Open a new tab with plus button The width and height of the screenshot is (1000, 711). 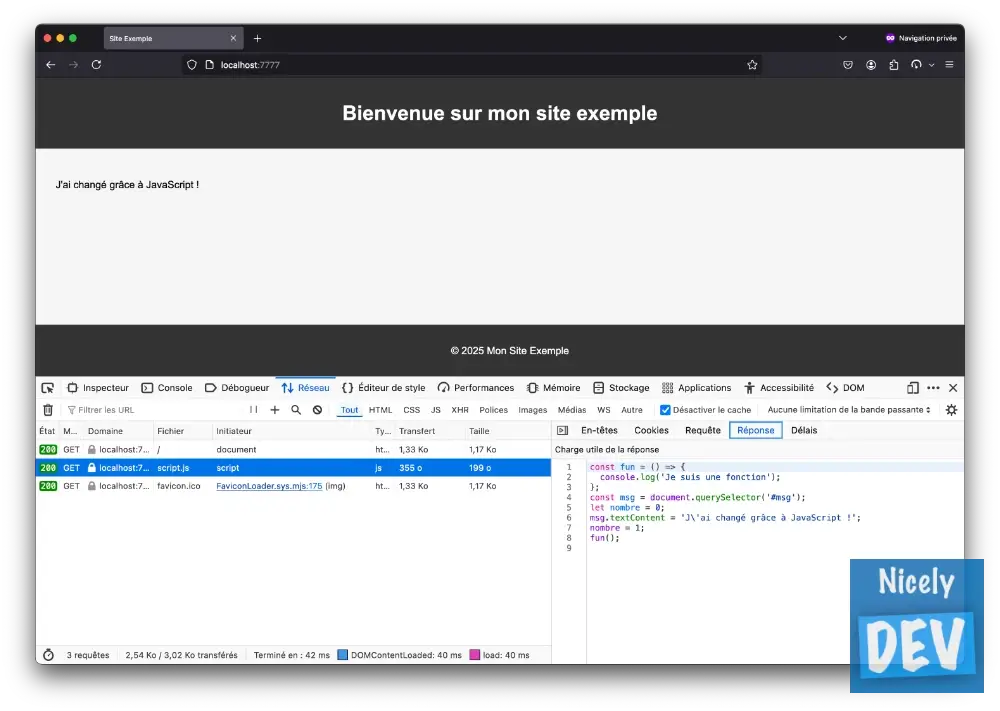coord(257,38)
